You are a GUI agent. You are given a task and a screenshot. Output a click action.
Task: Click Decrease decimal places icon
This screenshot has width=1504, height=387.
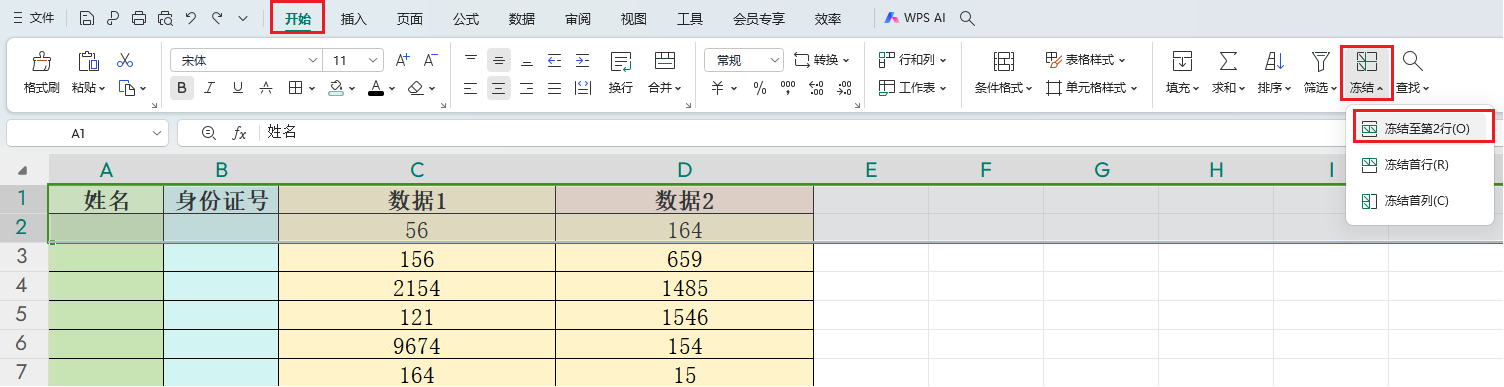point(844,88)
